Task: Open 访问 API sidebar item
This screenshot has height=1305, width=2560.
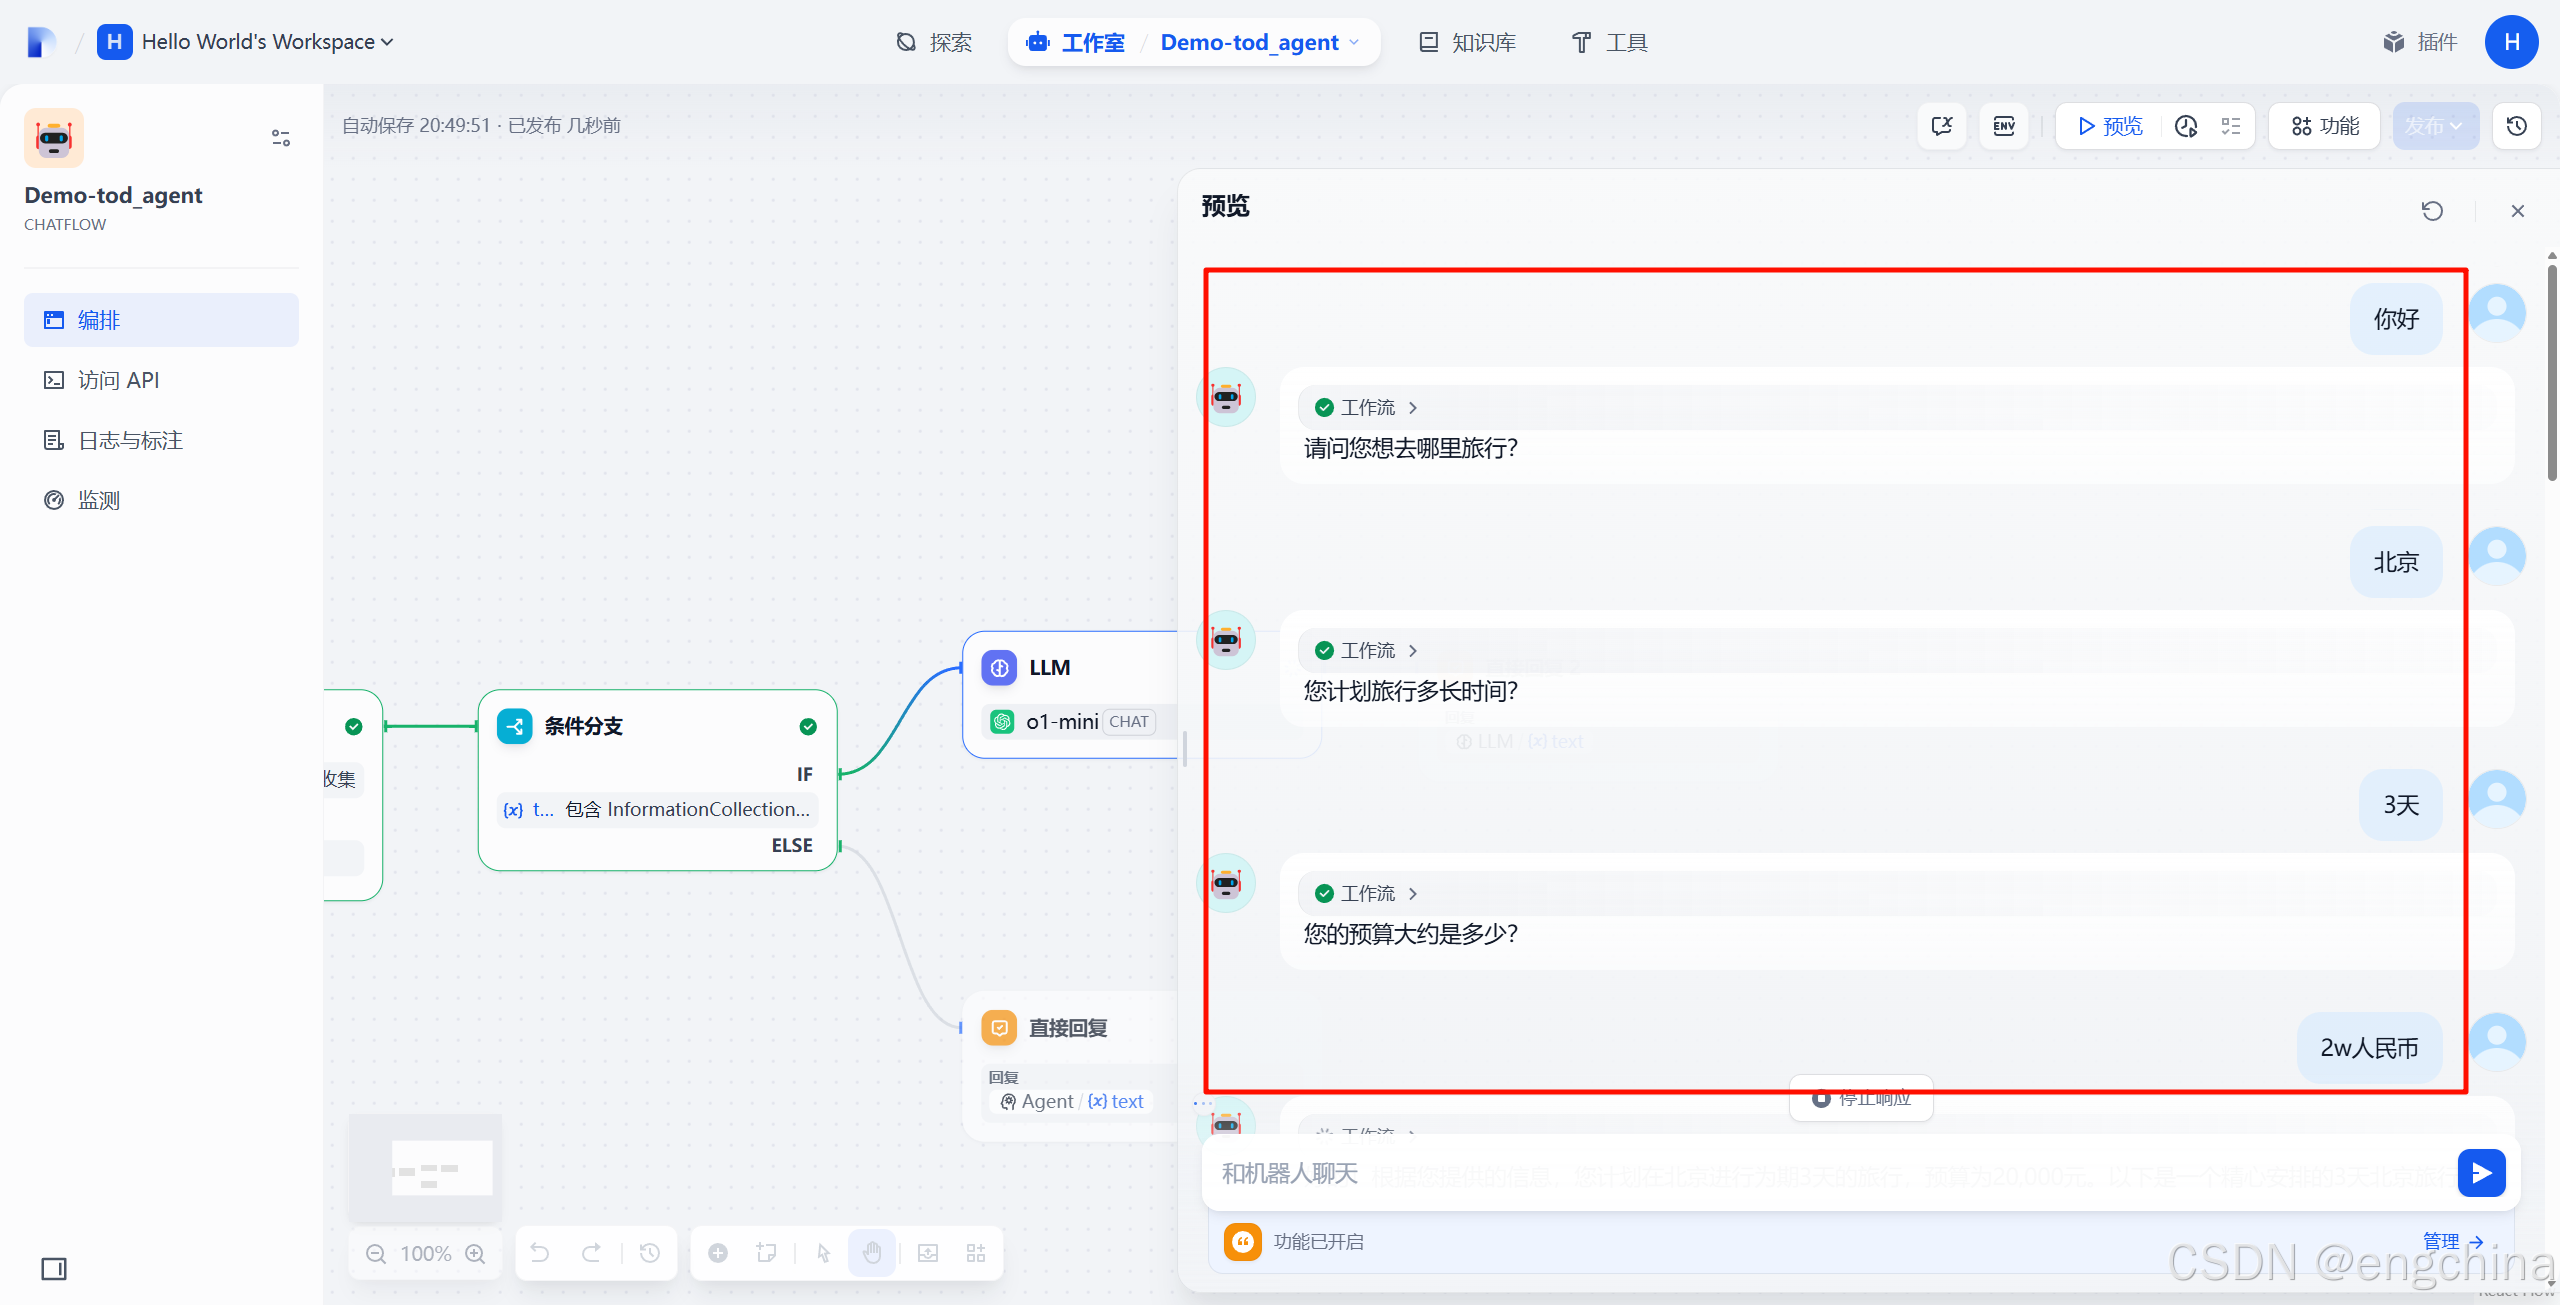Action: point(118,380)
